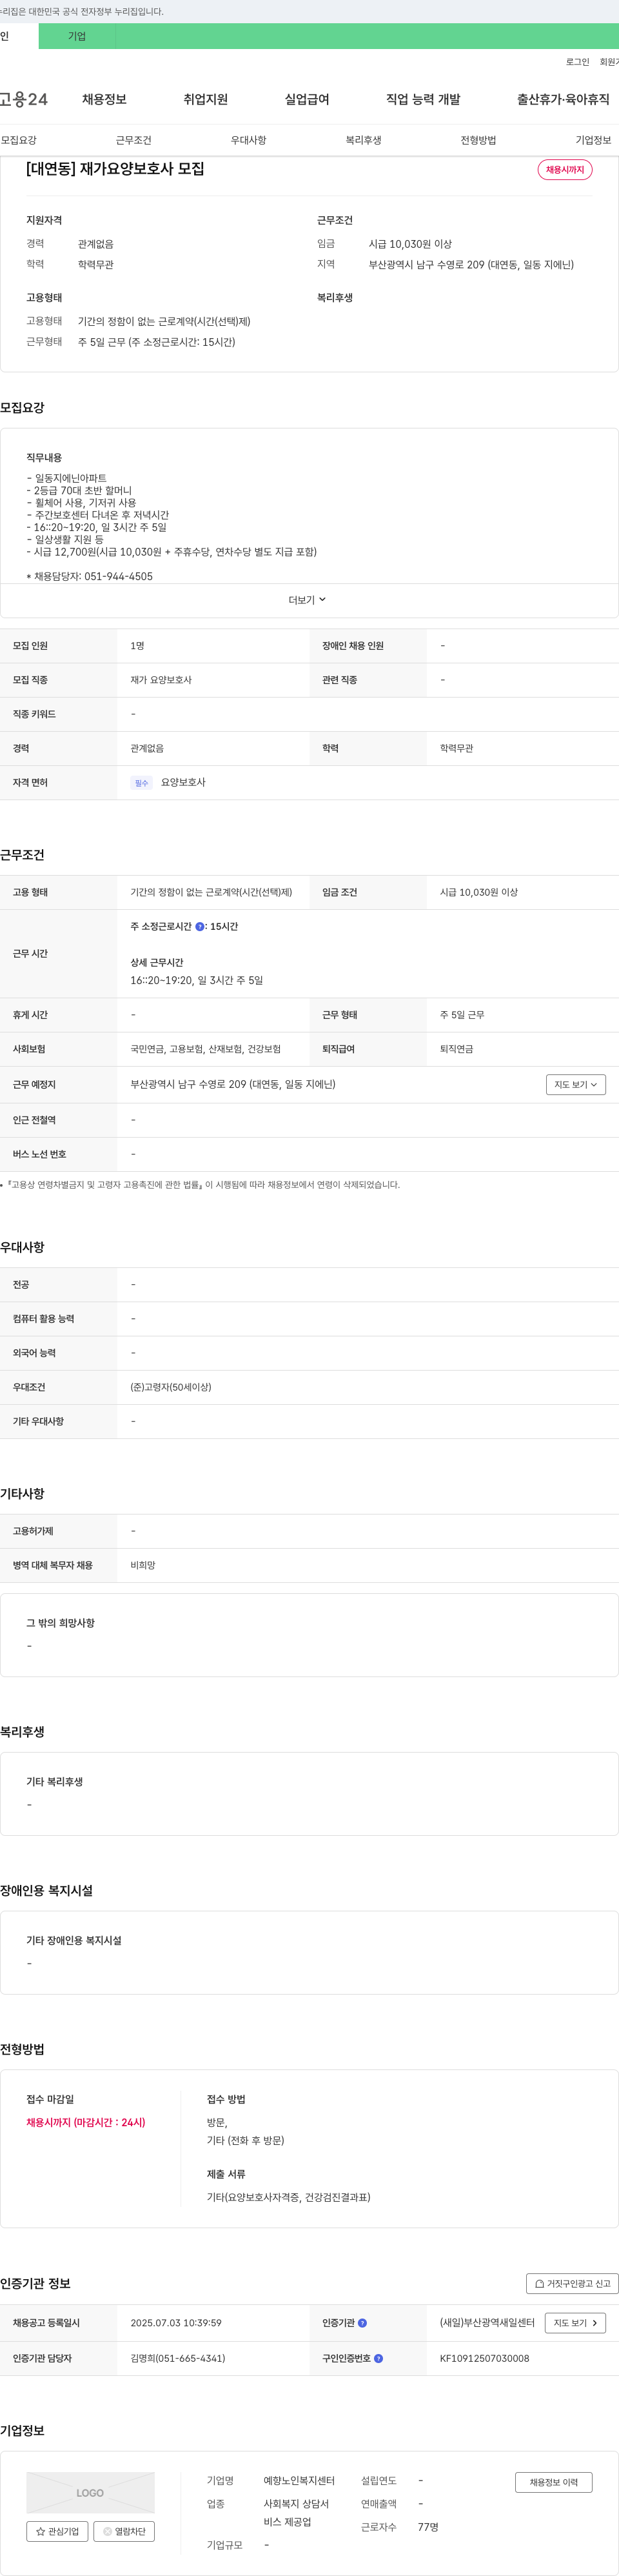The height and width of the screenshot is (2576, 619).
Task: Select the 채용시까지 (마감시간 : 24시) text
Action: [86, 2122]
